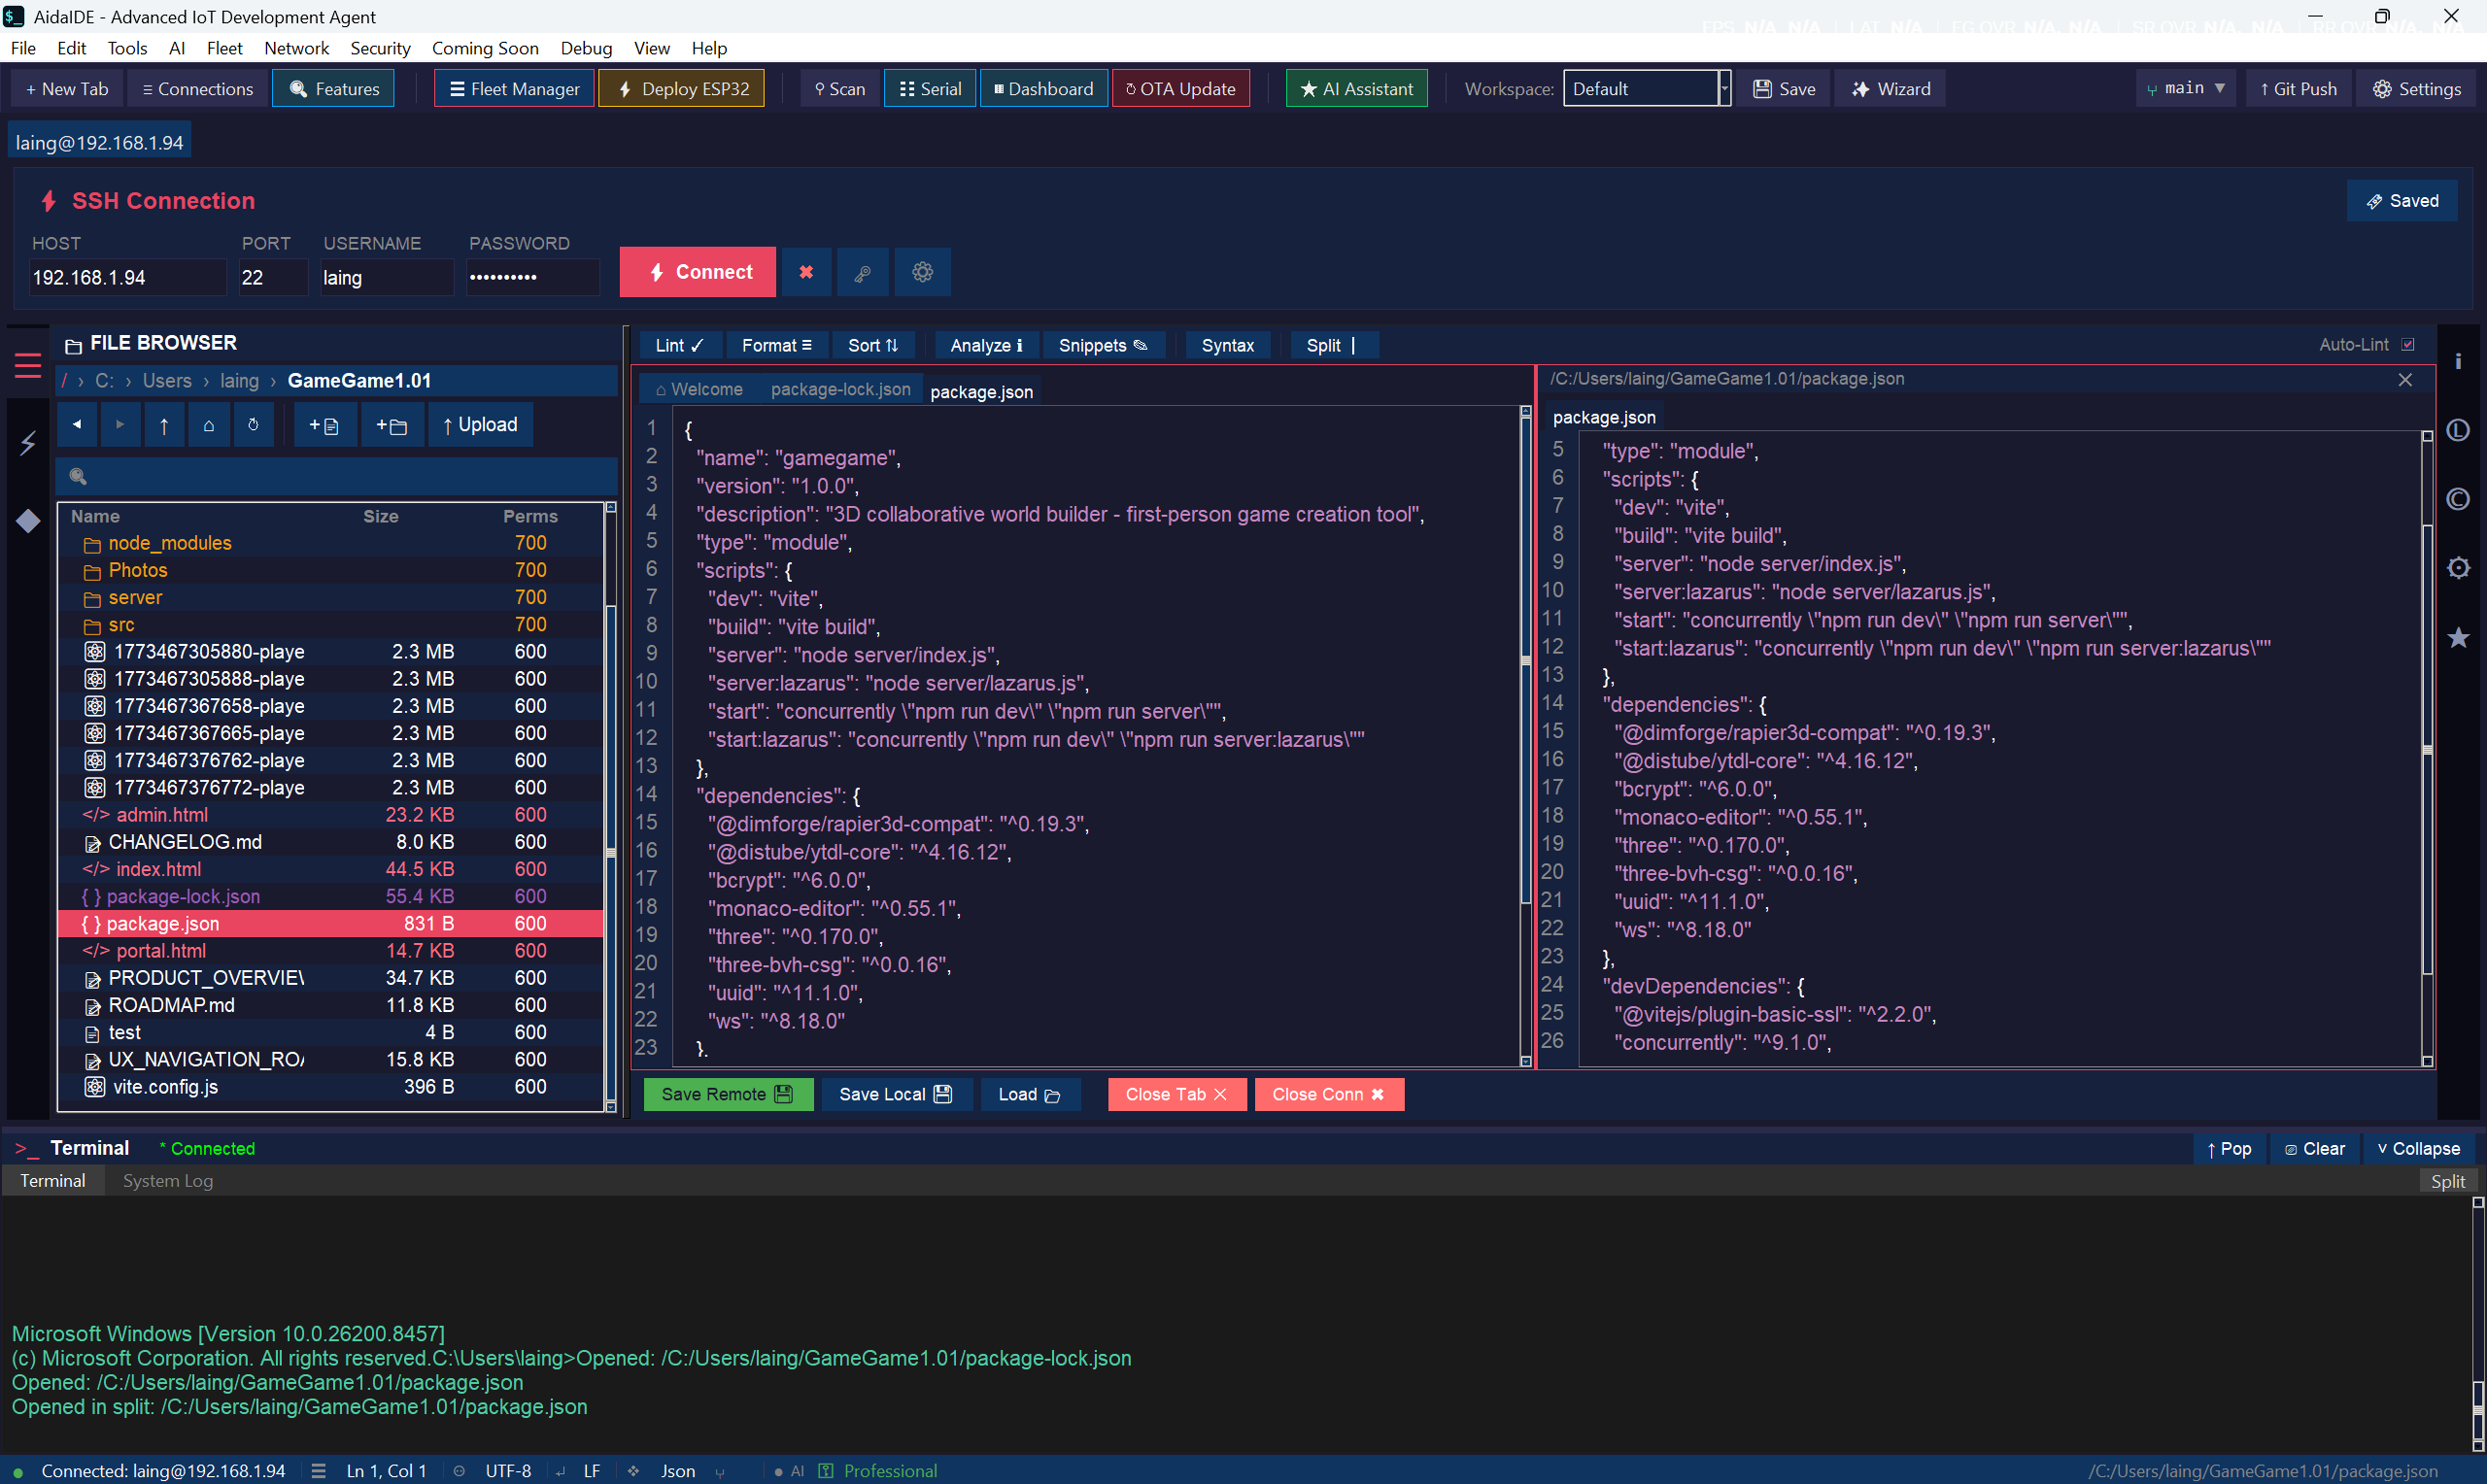Open Settings from top toolbar

point(2416,88)
